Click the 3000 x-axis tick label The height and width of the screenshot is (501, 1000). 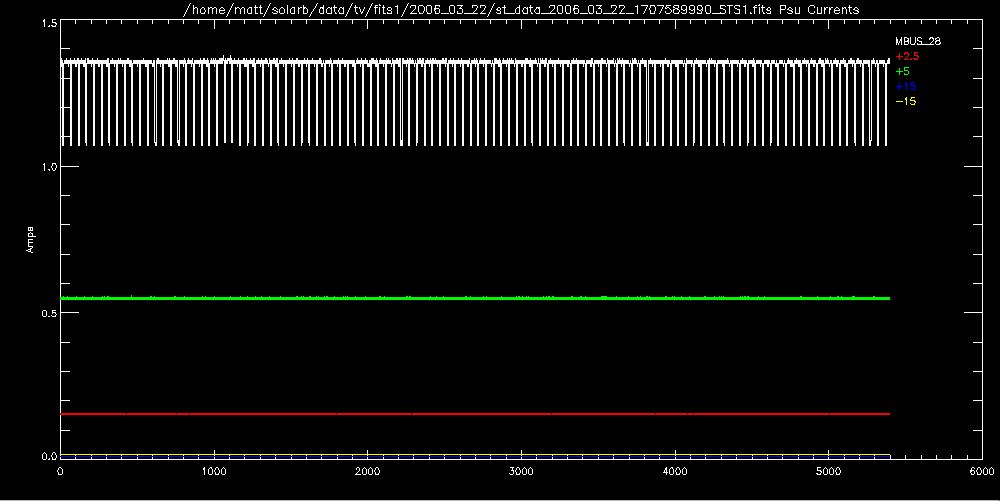coord(521,472)
